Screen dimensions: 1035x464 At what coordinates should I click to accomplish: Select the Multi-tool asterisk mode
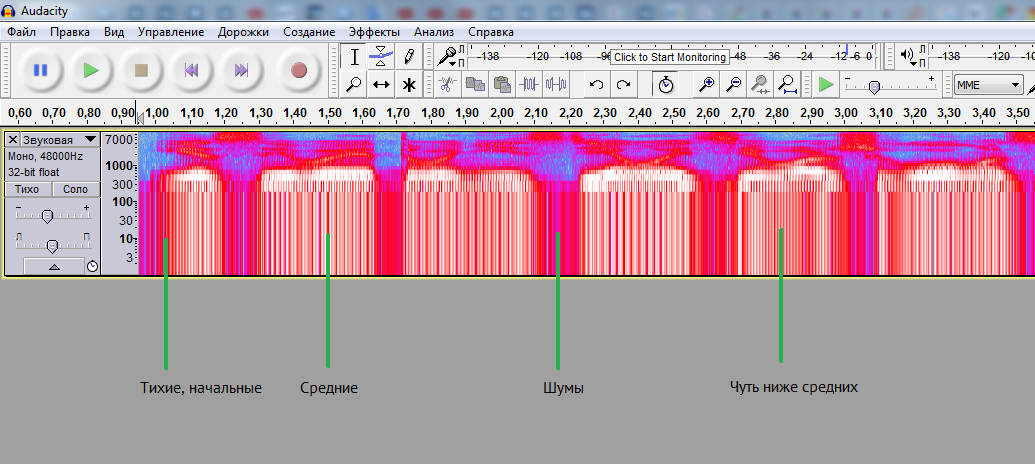point(409,84)
